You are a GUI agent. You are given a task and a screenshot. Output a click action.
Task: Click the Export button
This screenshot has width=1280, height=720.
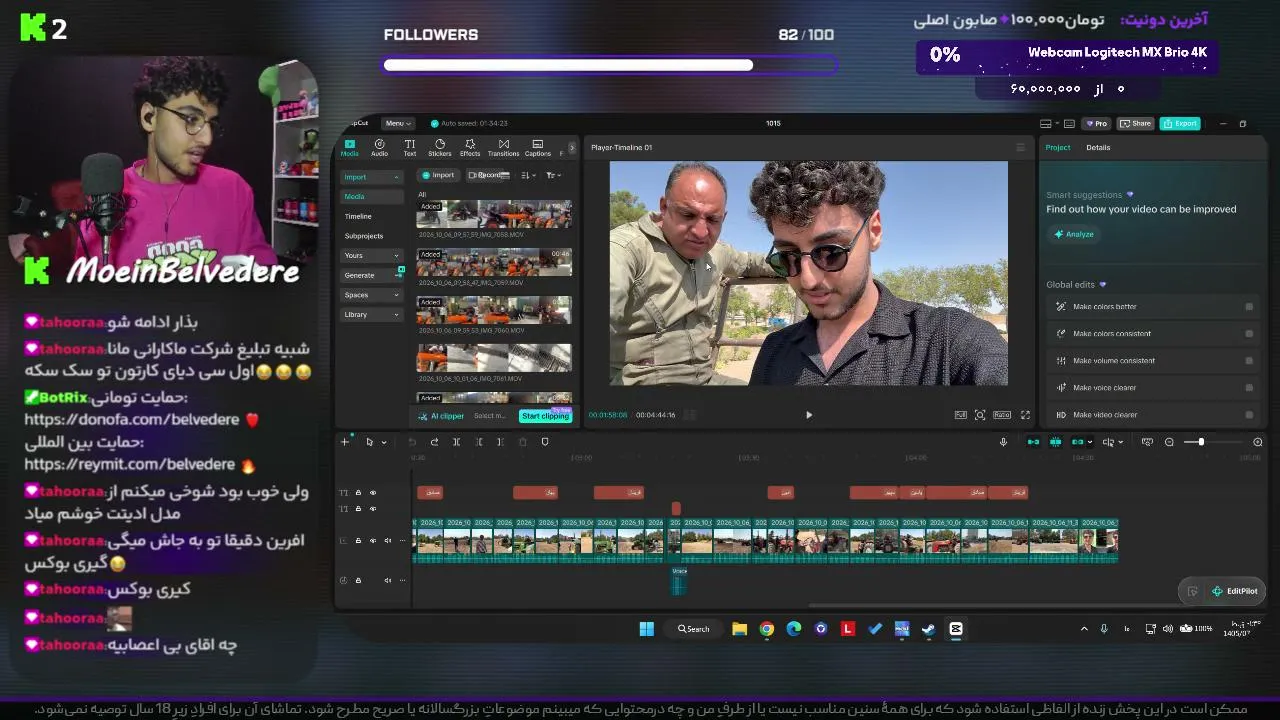[x=1181, y=124]
